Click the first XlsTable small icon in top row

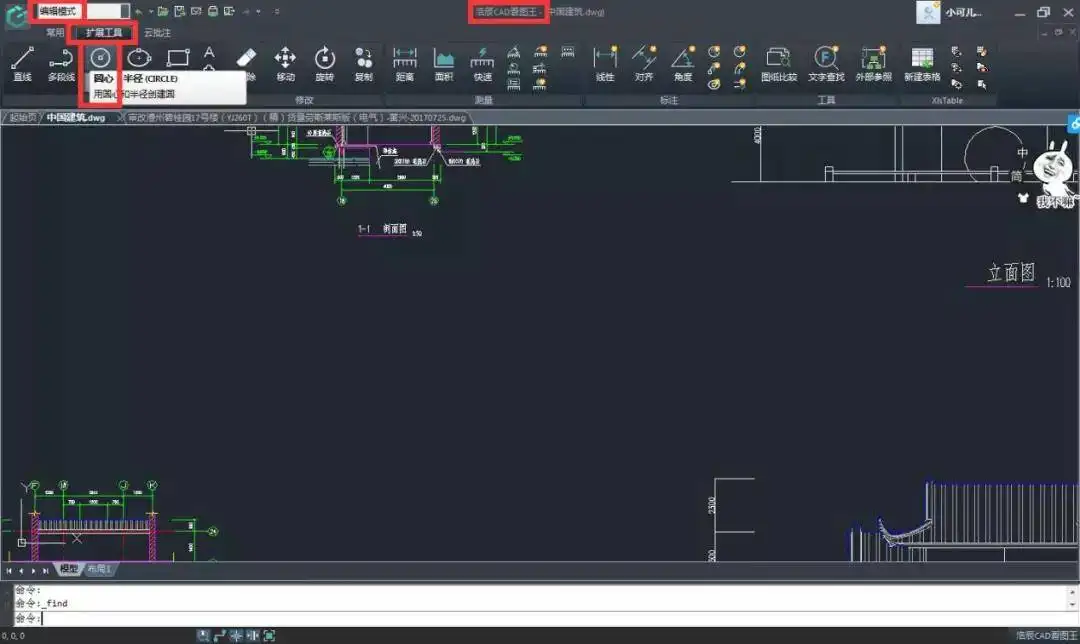pyautogui.click(x=955, y=51)
